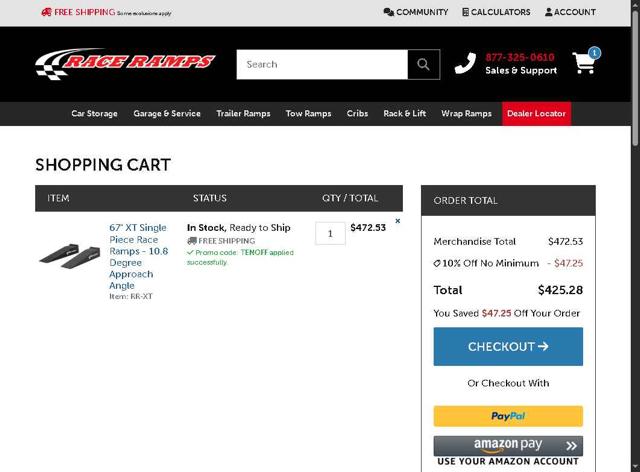The width and height of the screenshot is (640, 472).
Task: Click the phone handset icon
Action: [465, 63]
